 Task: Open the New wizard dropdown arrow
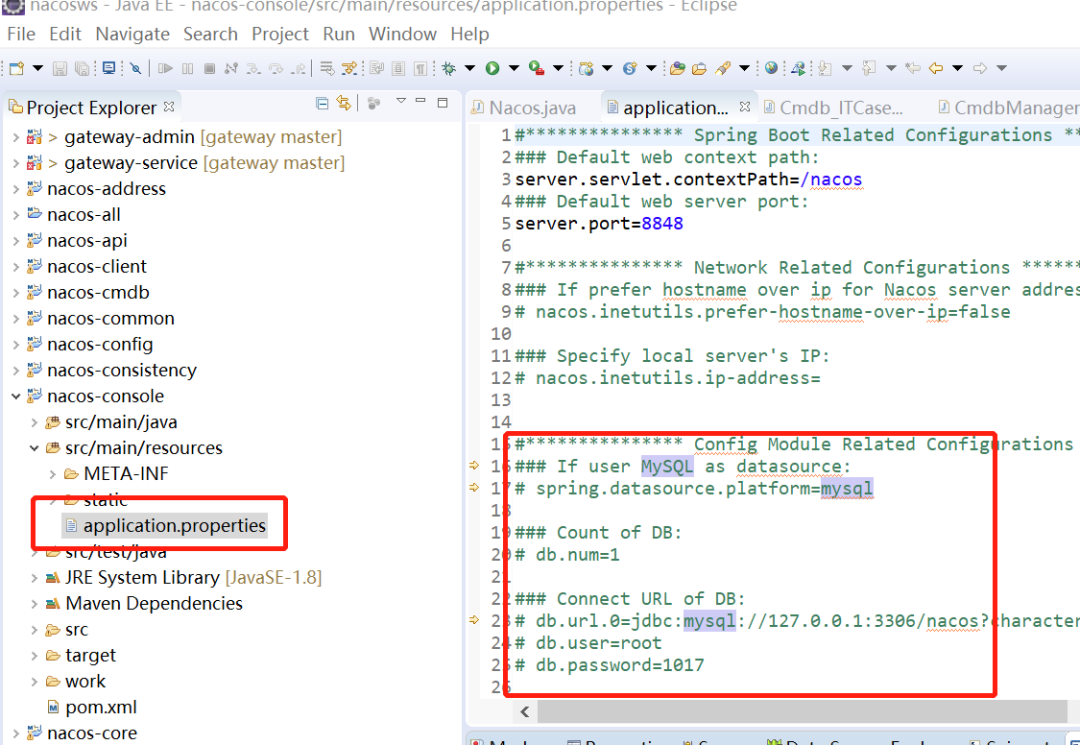tap(38, 68)
